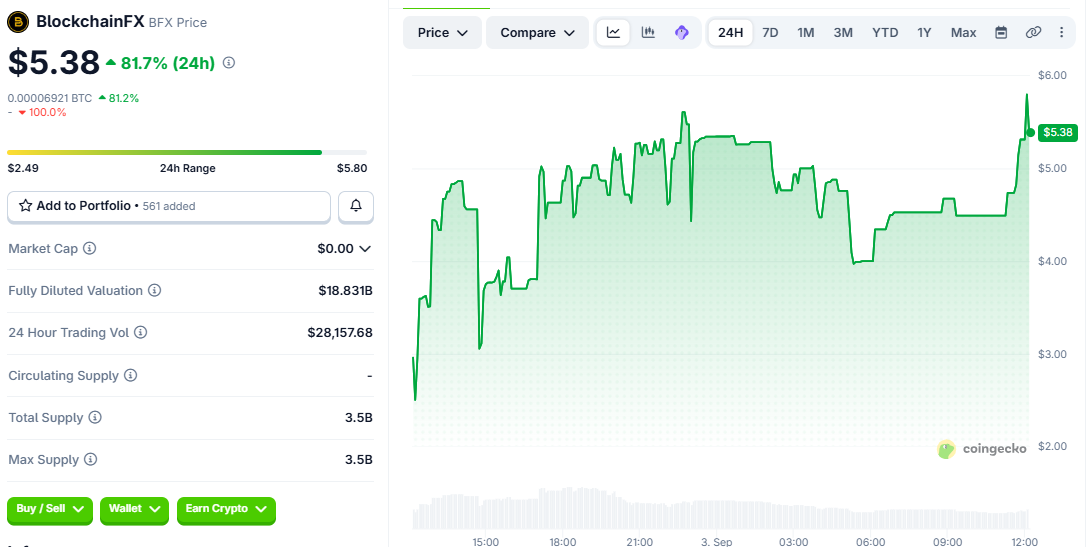Click the red 100.0% change text
The image size is (1086, 547).
[48, 112]
